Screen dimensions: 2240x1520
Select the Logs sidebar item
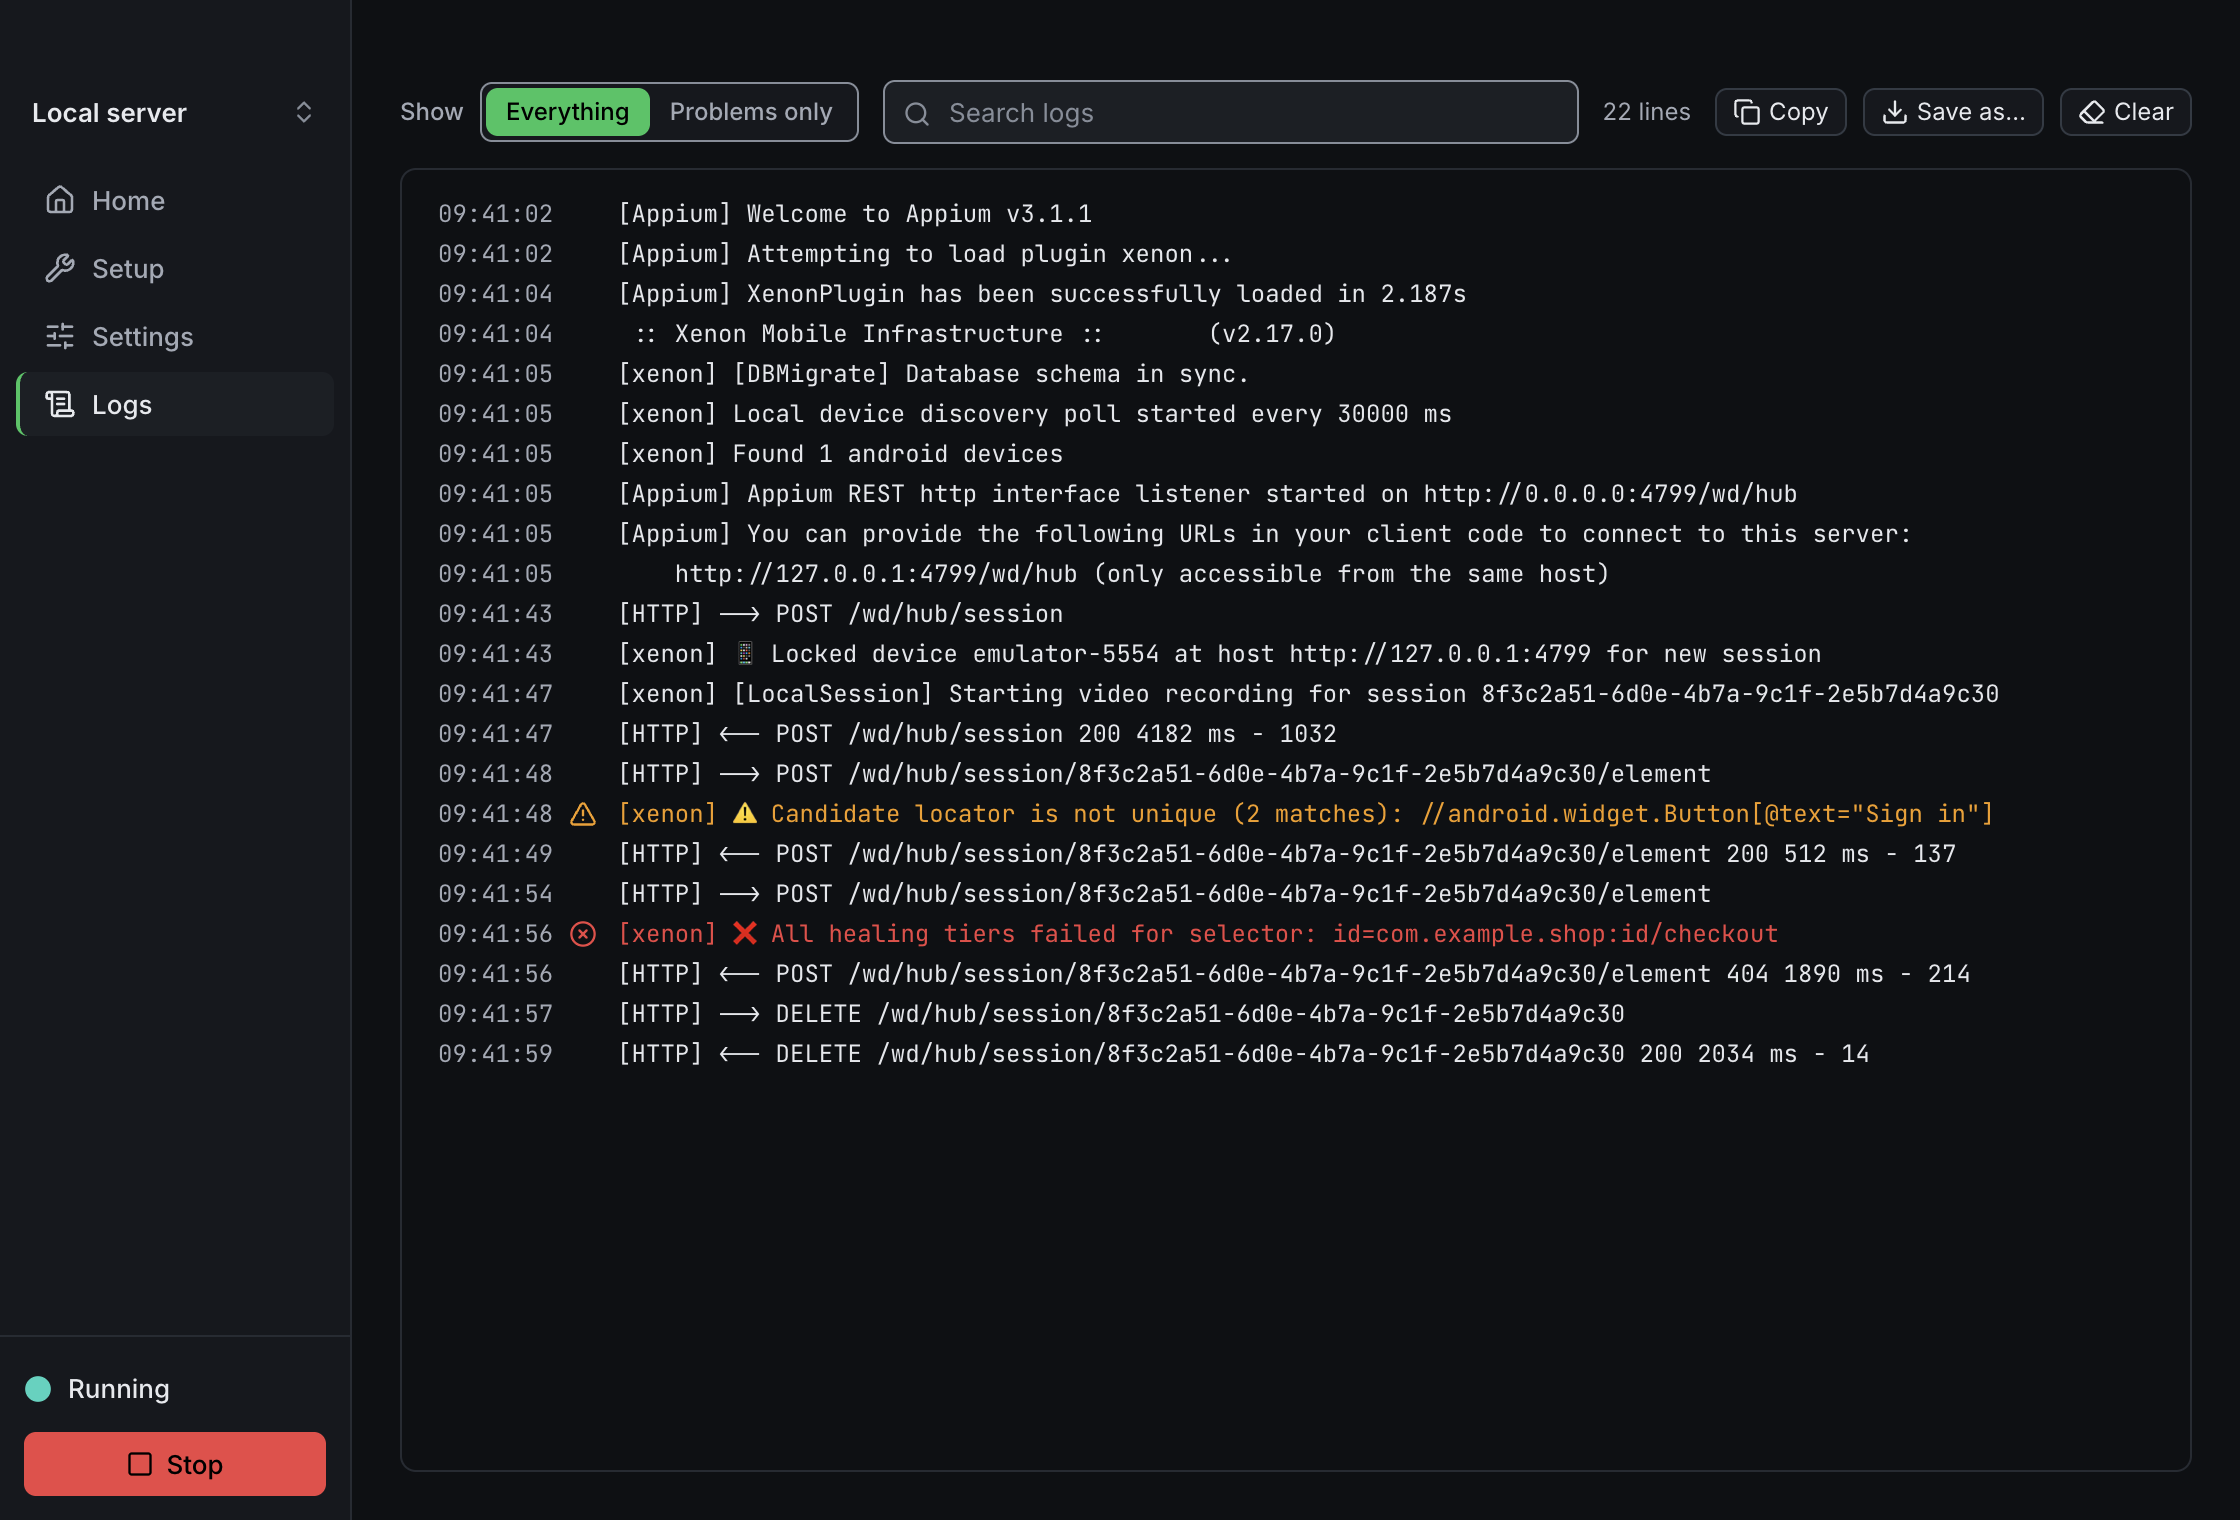pyautogui.click(x=176, y=404)
